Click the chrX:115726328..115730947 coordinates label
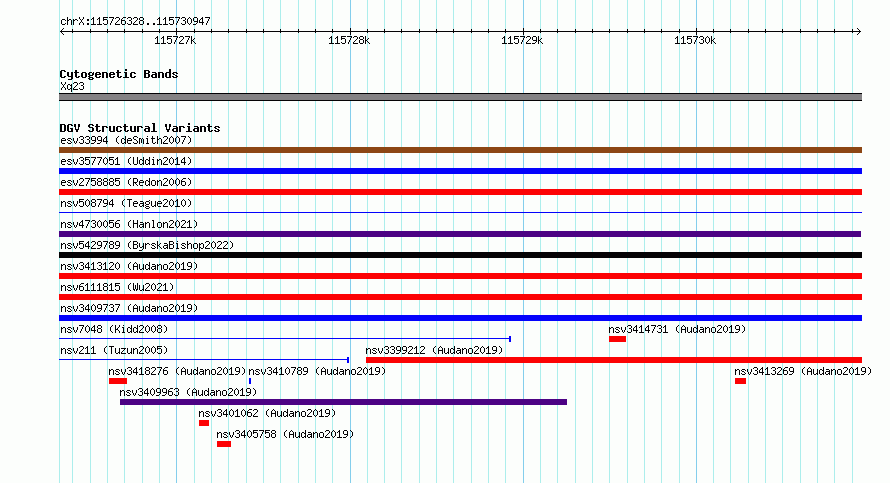Image resolution: width=890 pixels, height=483 pixels. [x=135, y=21]
